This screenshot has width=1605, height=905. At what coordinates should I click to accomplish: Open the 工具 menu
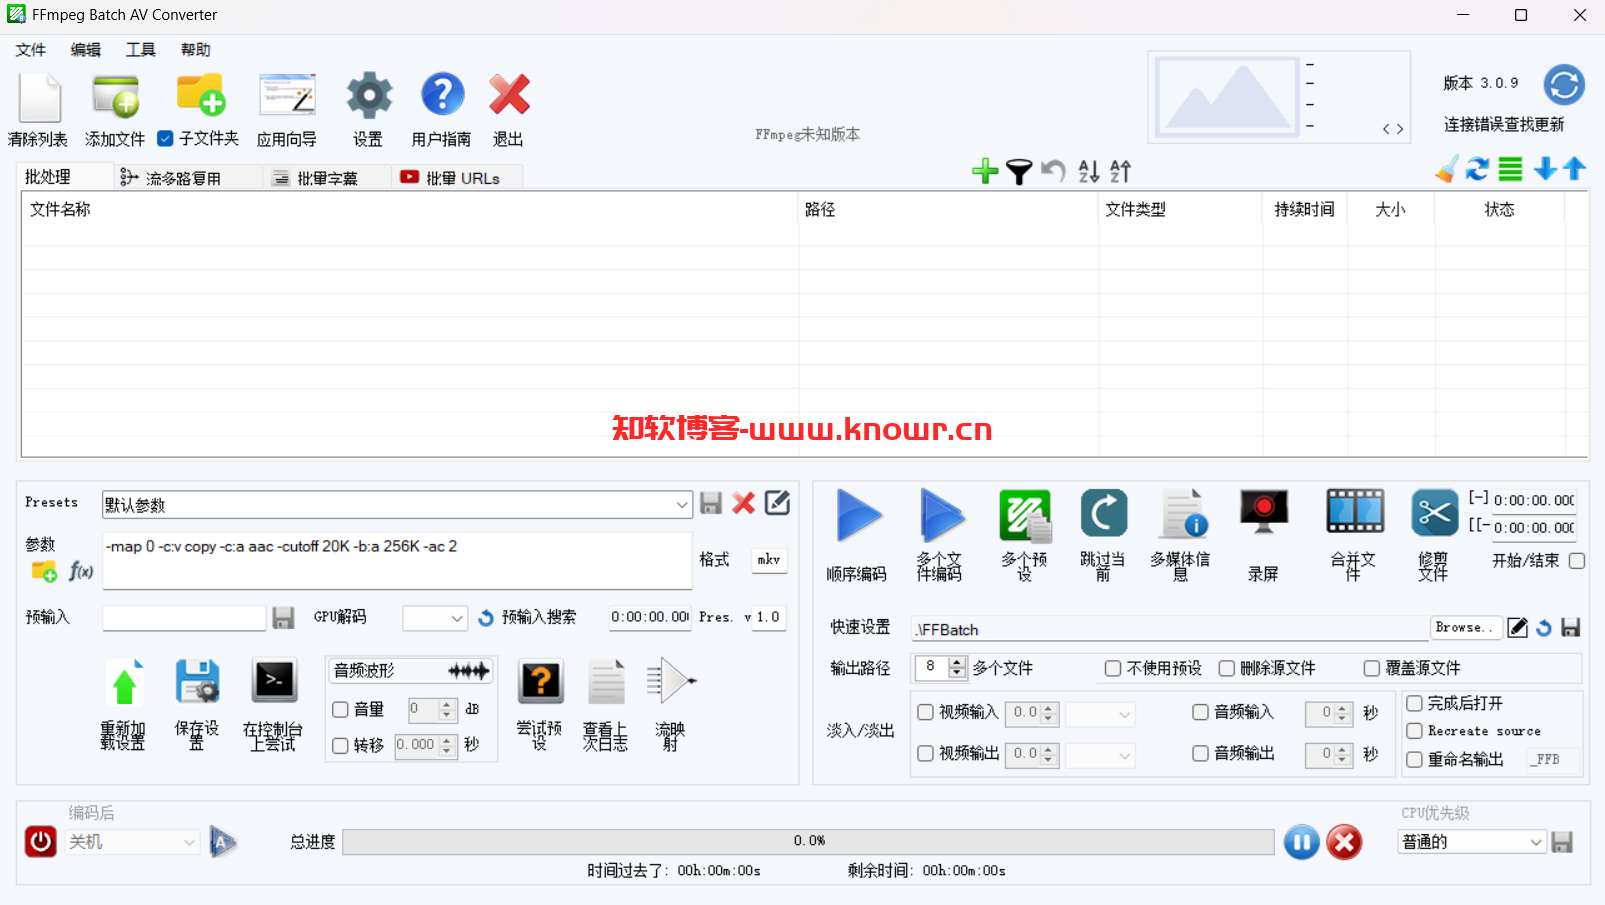pyautogui.click(x=141, y=50)
